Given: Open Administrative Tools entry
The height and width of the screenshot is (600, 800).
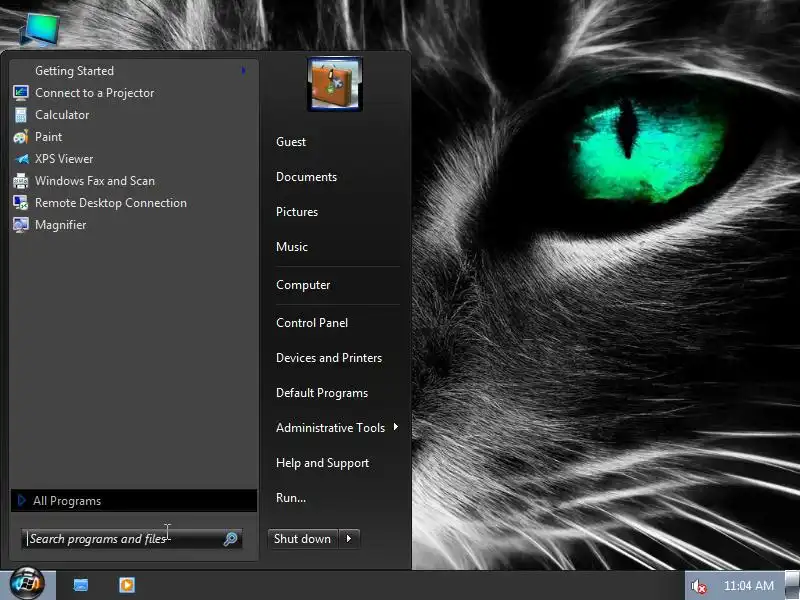Looking at the screenshot, I should (x=331, y=428).
